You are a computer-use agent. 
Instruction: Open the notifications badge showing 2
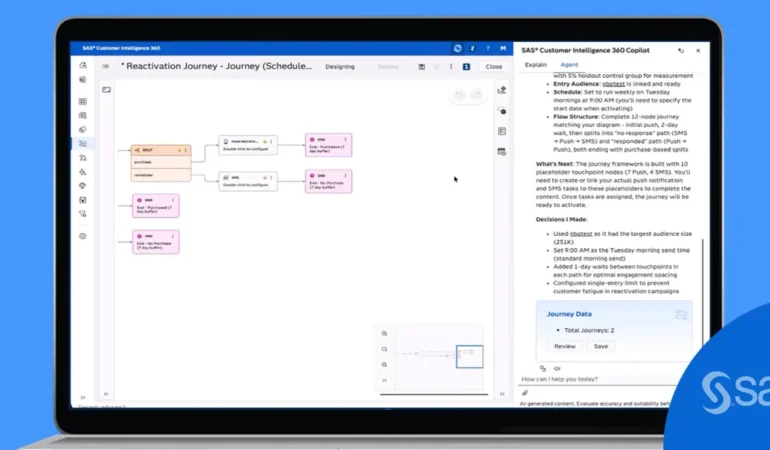click(x=472, y=48)
